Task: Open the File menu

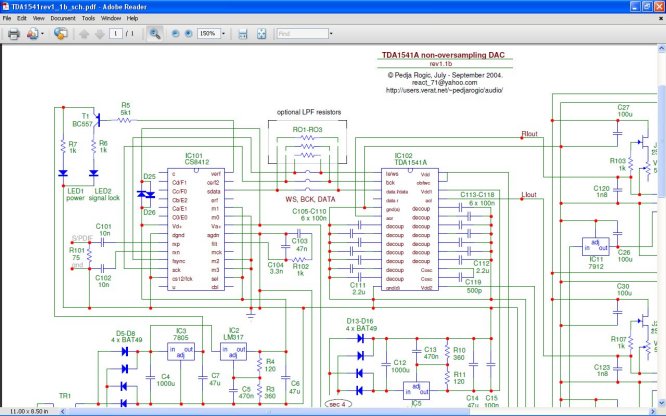Action: pyautogui.click(x=7, y=18)
